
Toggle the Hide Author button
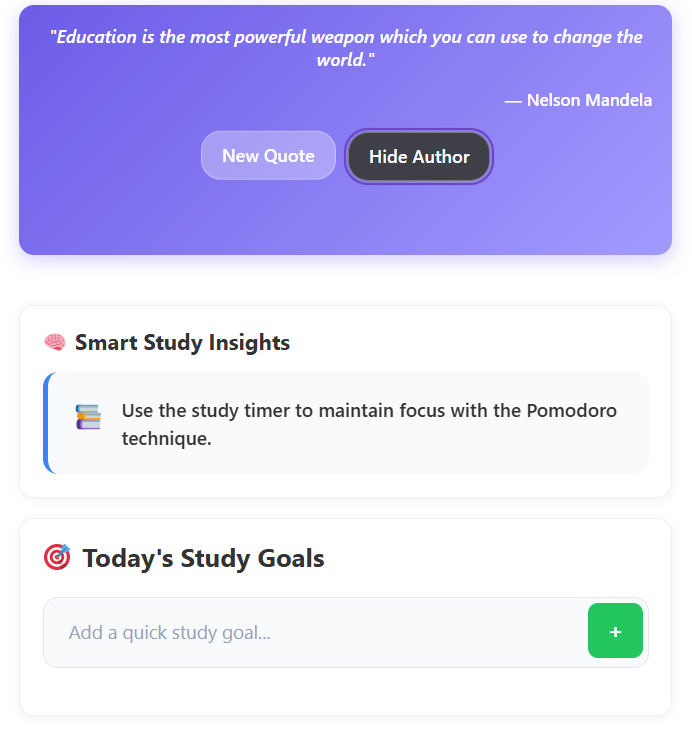pyautogui.click(x=419, y=156)
